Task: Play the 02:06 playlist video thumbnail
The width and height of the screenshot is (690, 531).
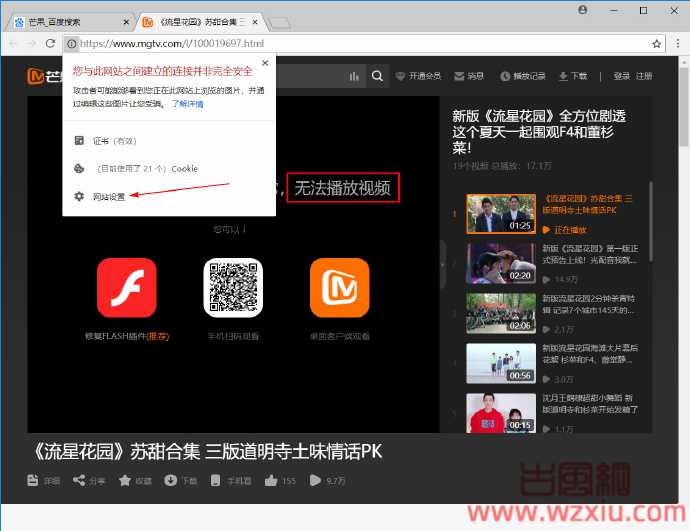Action: point(501,313)
